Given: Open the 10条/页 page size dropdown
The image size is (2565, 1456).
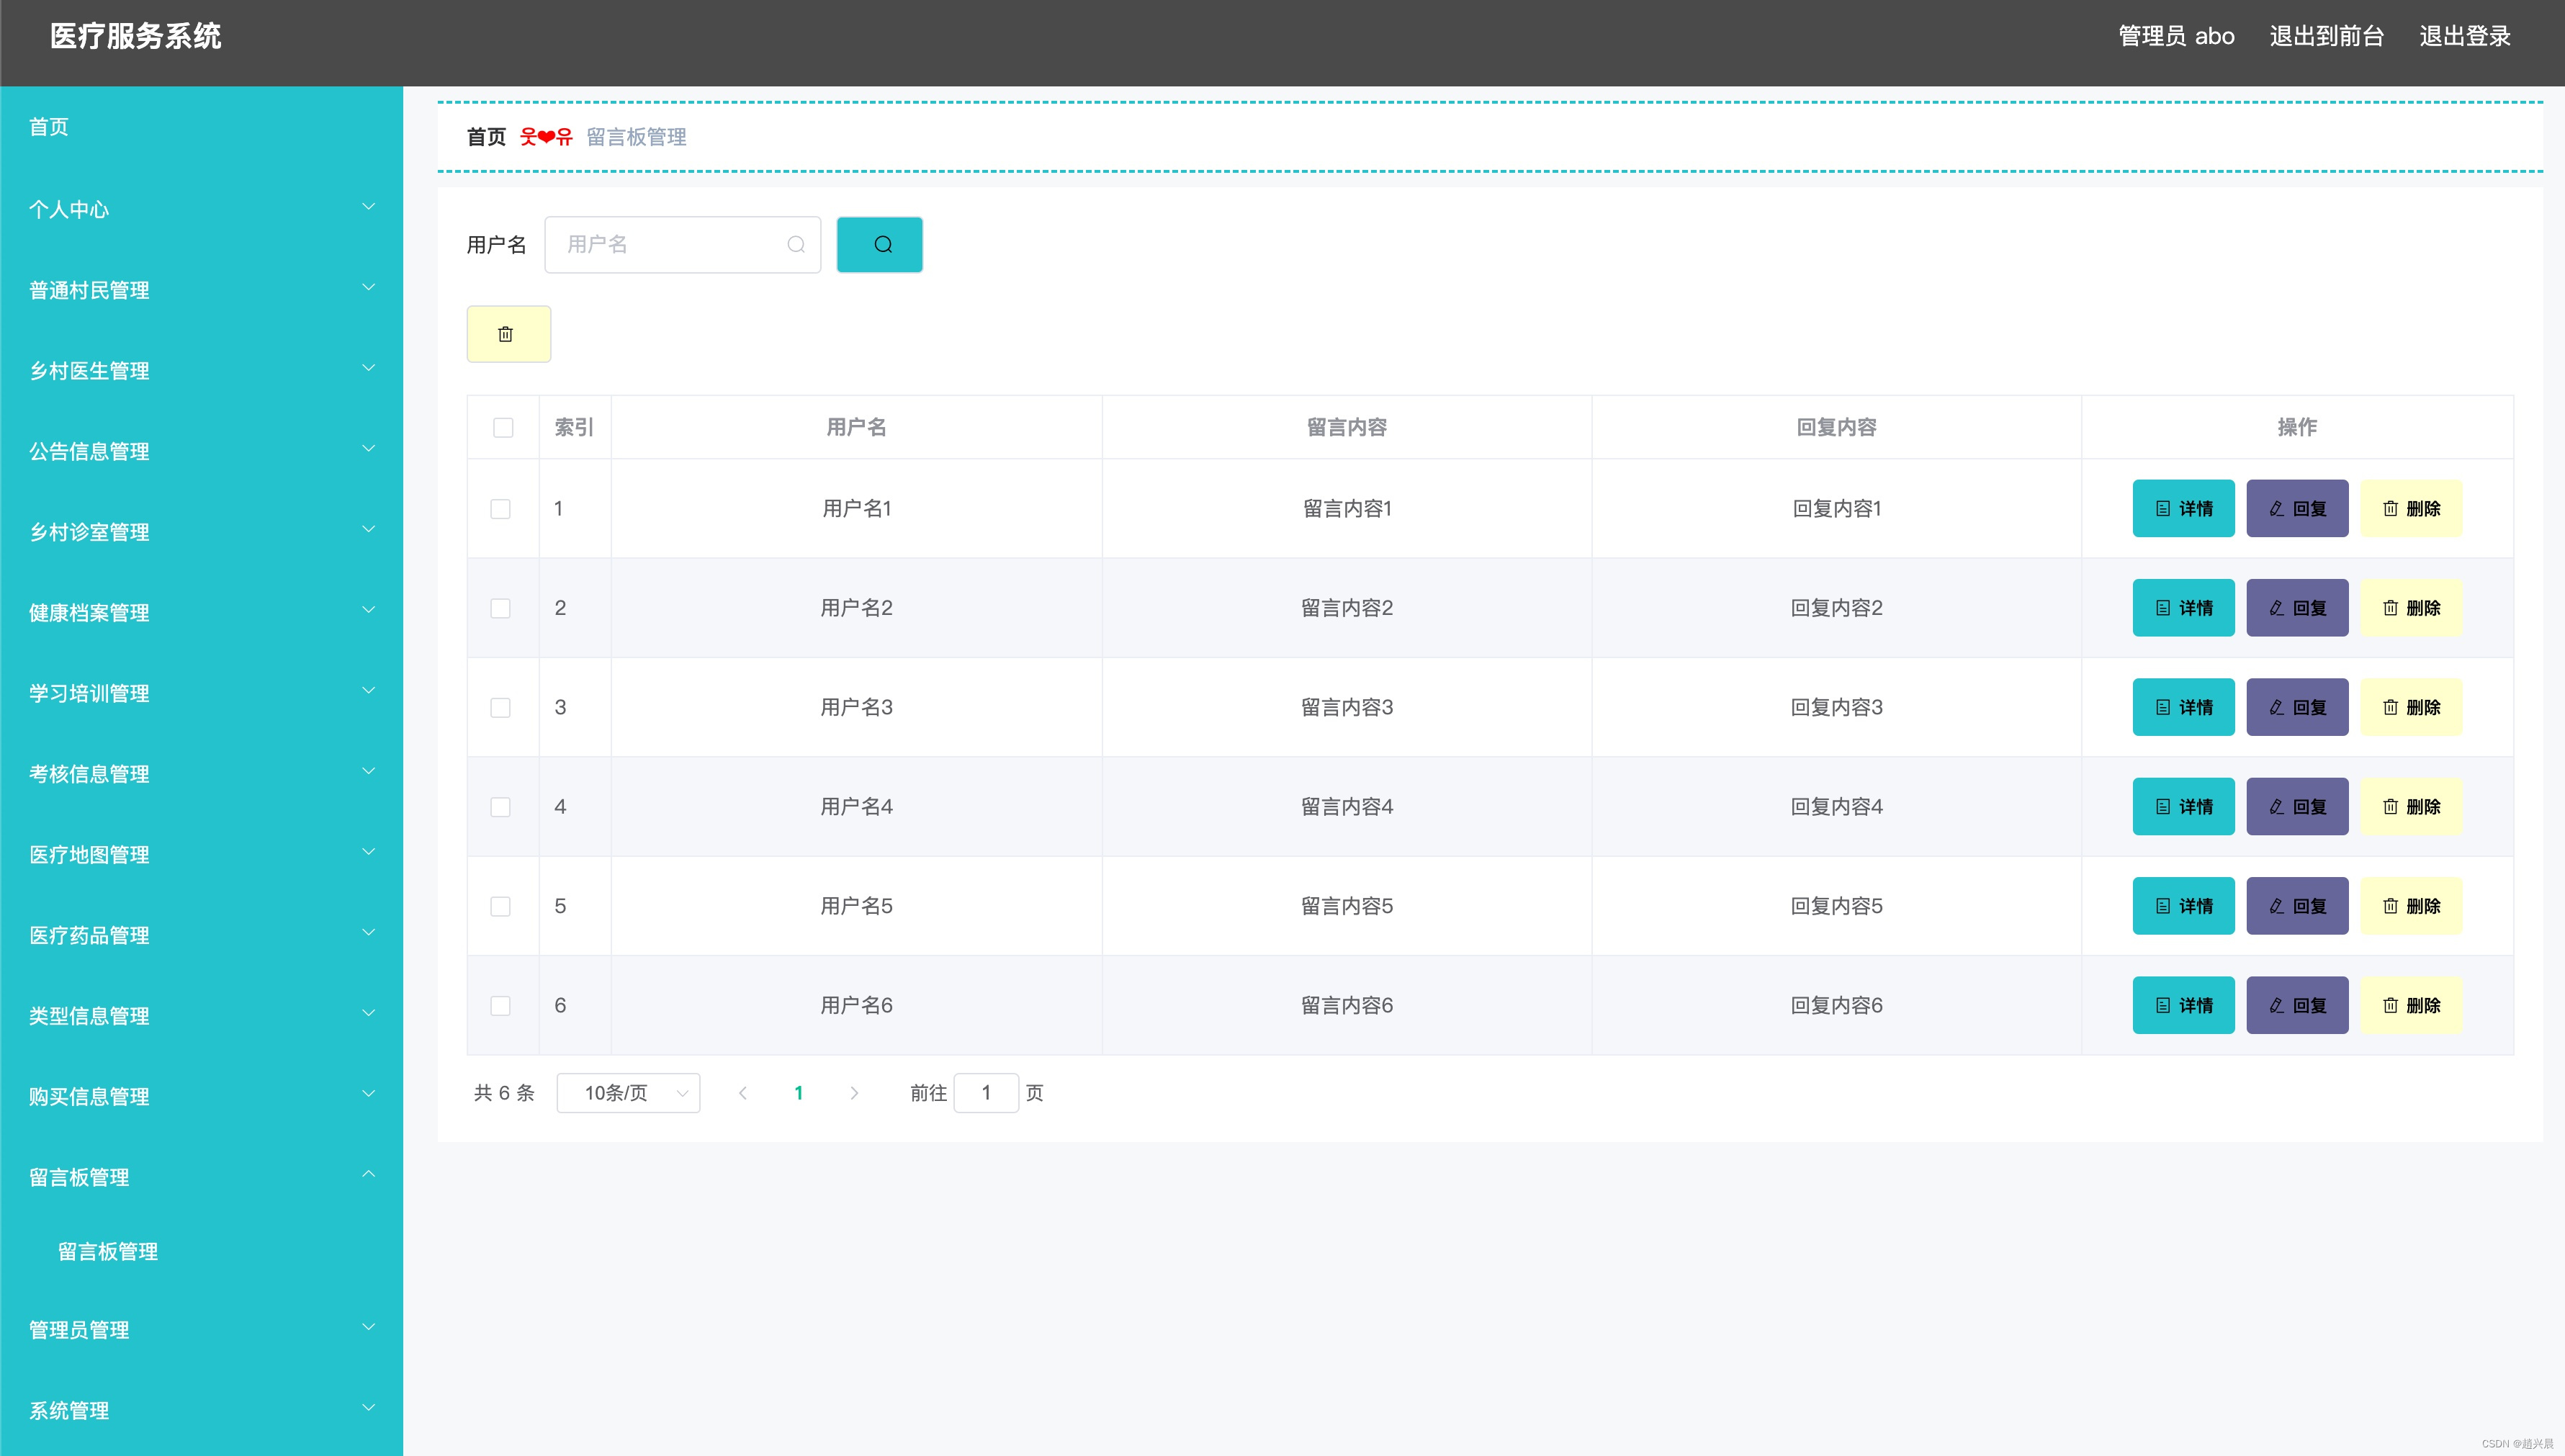Looking at the screenshot, I should [x=628, y=1093].
